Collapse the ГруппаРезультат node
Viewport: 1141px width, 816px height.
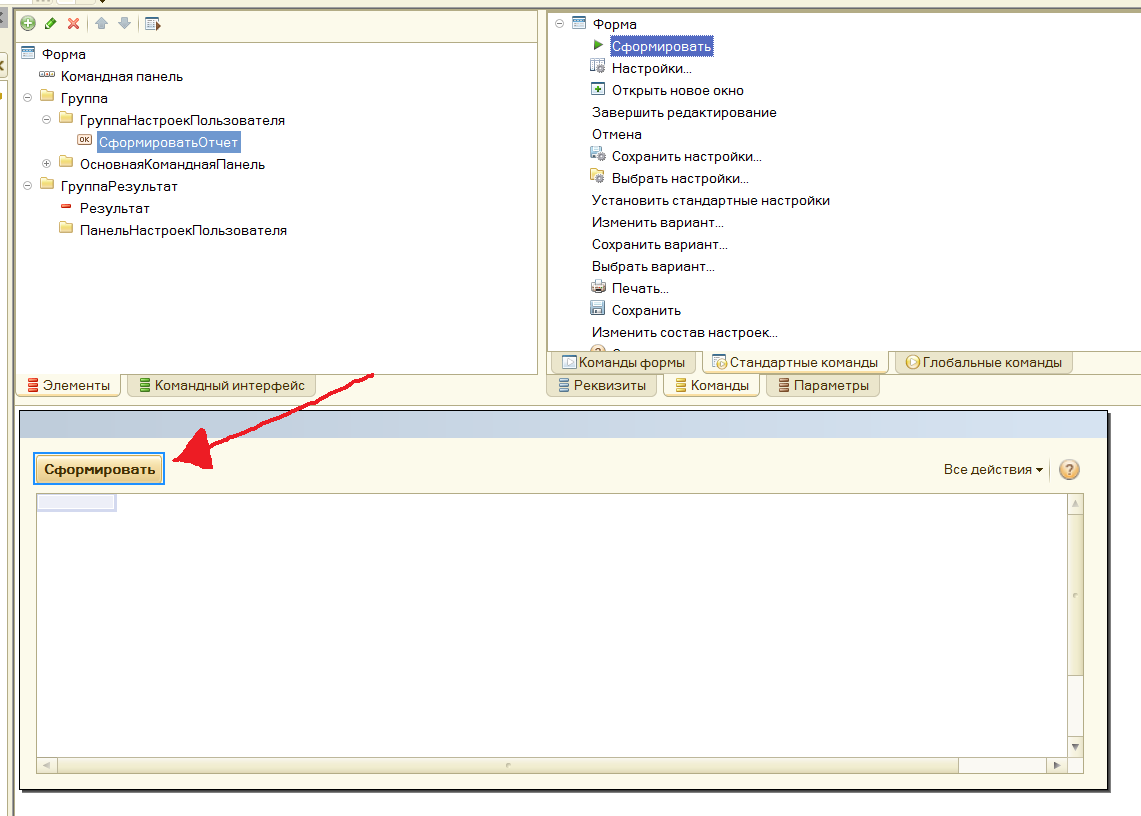pos(27,186)
